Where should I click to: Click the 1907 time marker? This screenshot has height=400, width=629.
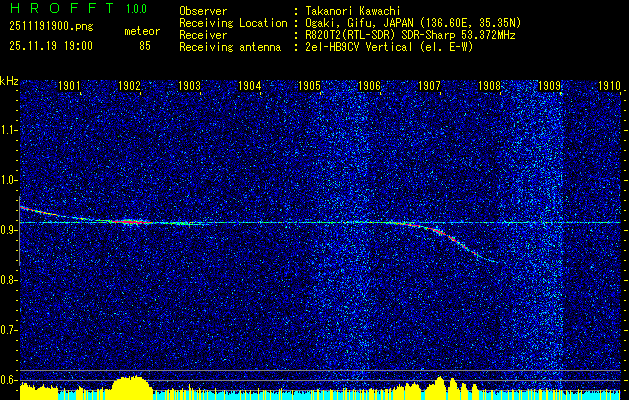(x=429, y=85)
